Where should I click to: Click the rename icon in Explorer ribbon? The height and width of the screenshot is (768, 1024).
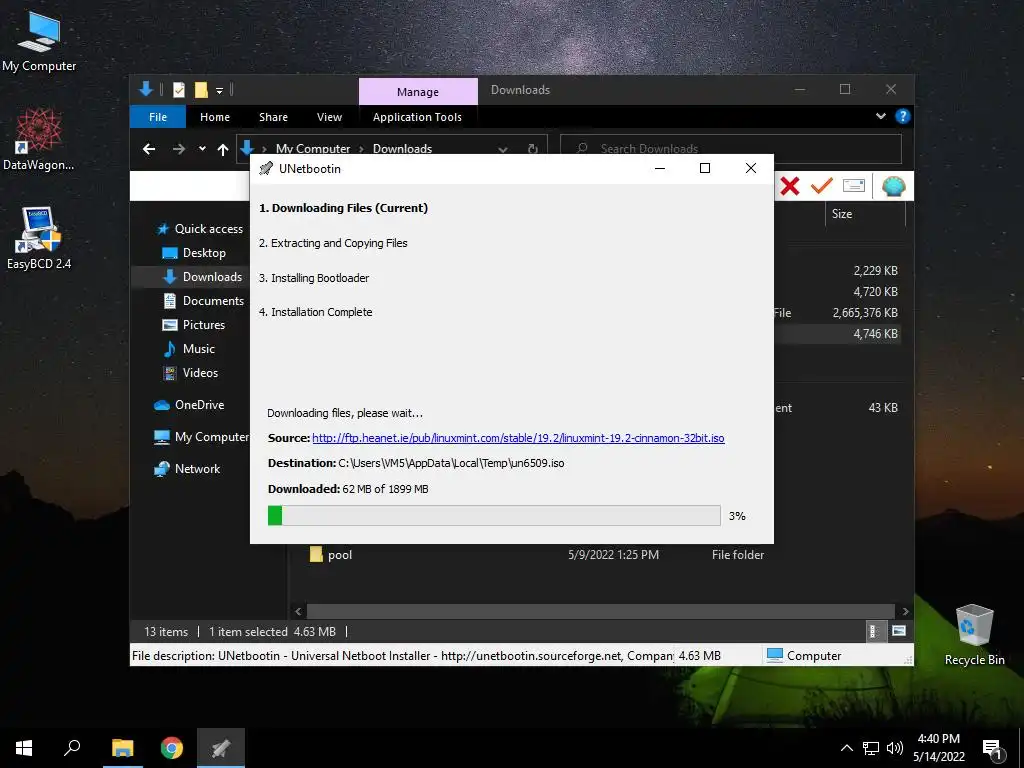tap(854, 185)
